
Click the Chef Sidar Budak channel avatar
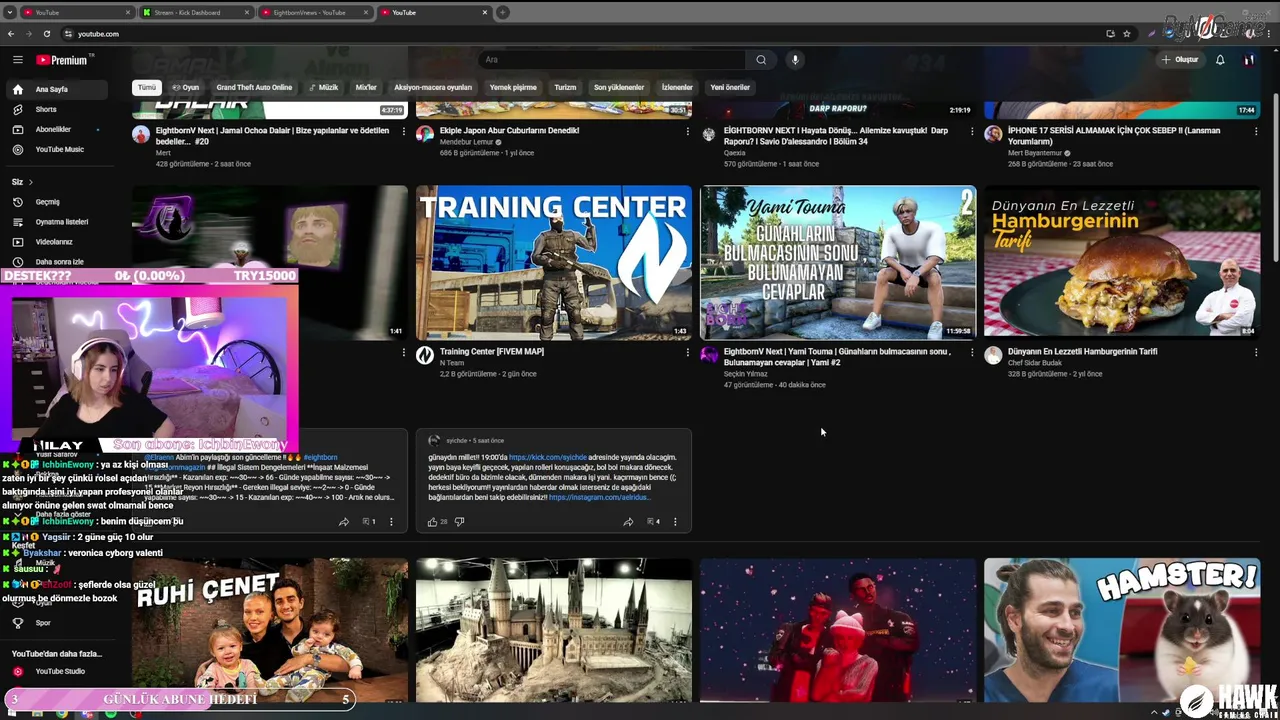993,355
